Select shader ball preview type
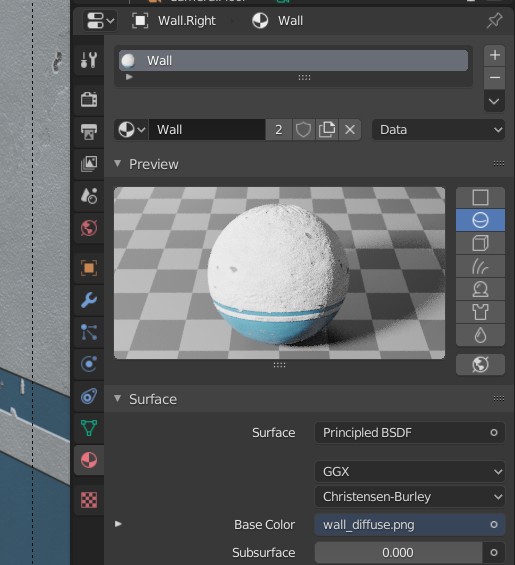The image size is (515, 565). [x=480, y=289]
